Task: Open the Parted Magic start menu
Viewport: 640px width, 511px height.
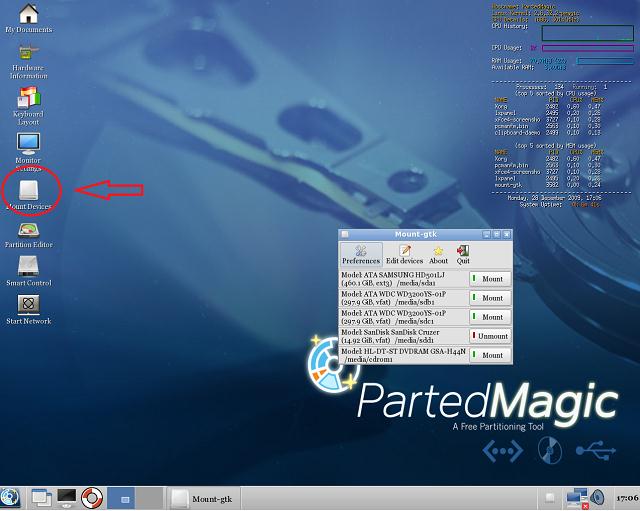Action: 11,496
